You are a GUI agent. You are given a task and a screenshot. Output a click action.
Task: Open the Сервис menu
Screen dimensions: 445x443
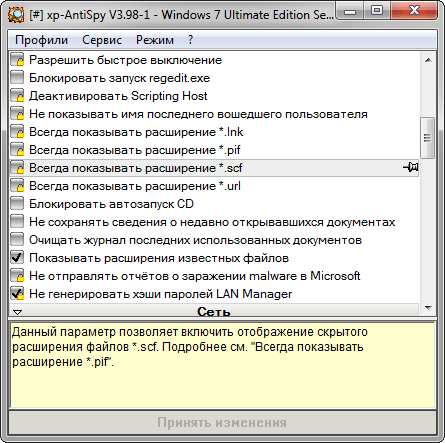point(102,40)
